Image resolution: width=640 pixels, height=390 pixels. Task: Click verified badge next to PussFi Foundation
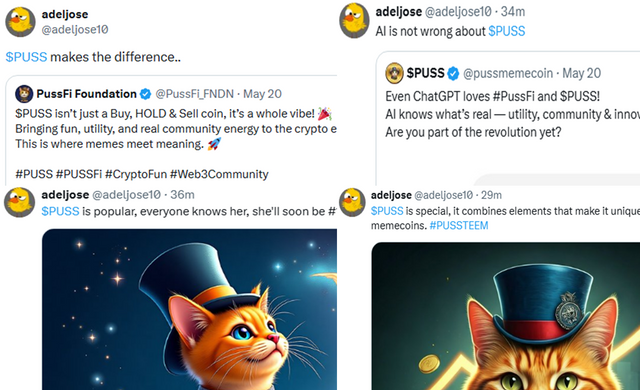pyautogui.click(x=145, y=94)
